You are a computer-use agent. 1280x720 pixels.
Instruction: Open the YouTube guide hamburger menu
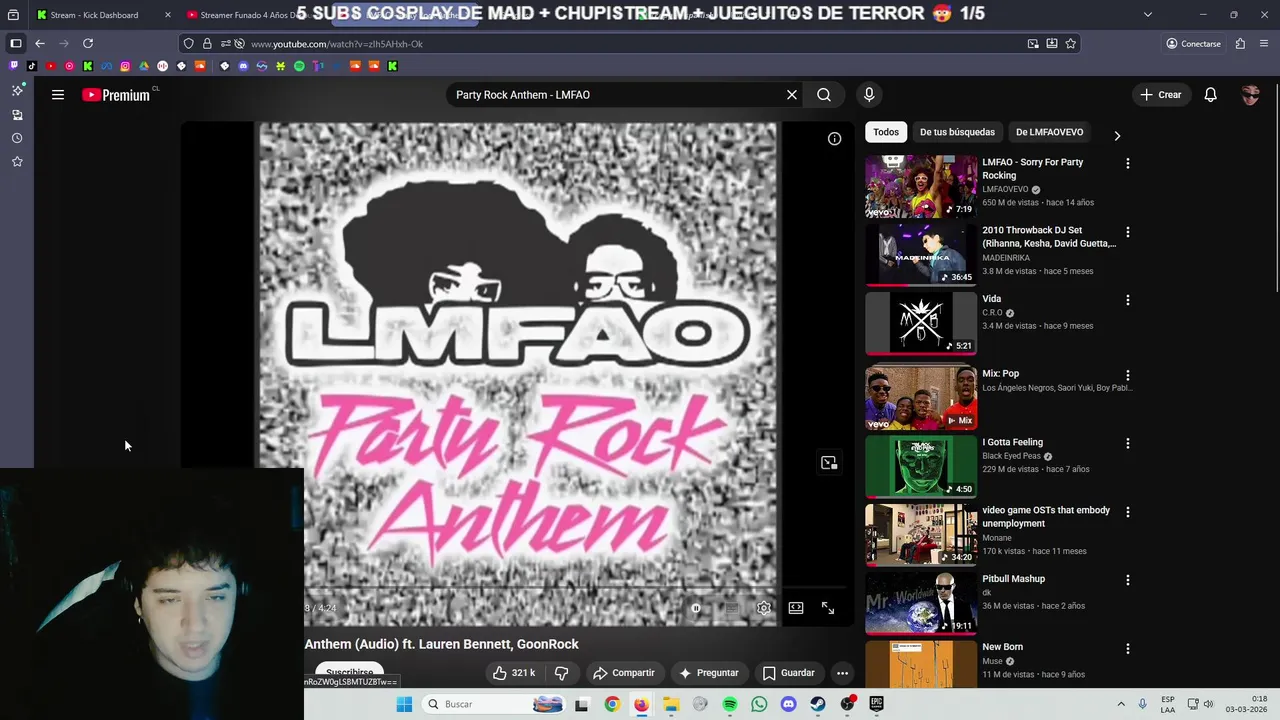(58, 95)
